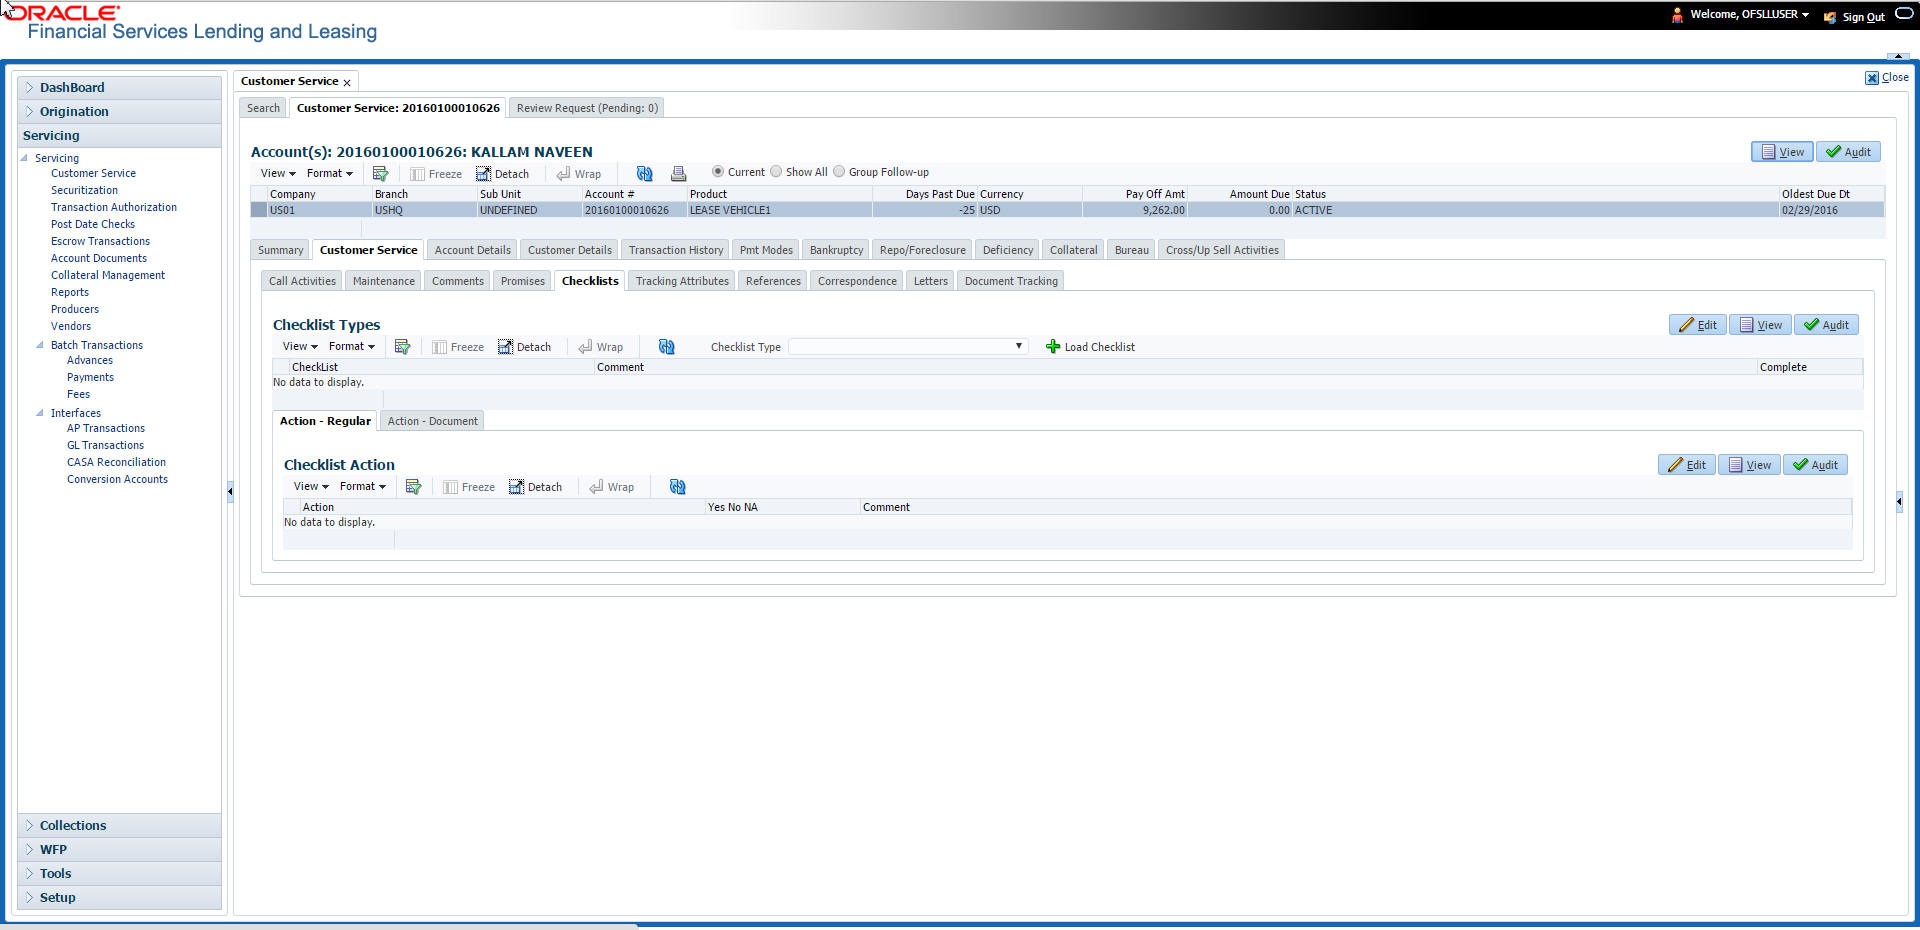Open the Welcome, OFSLLUSER user menu

pyautogui.click(x=1749, y=15)
